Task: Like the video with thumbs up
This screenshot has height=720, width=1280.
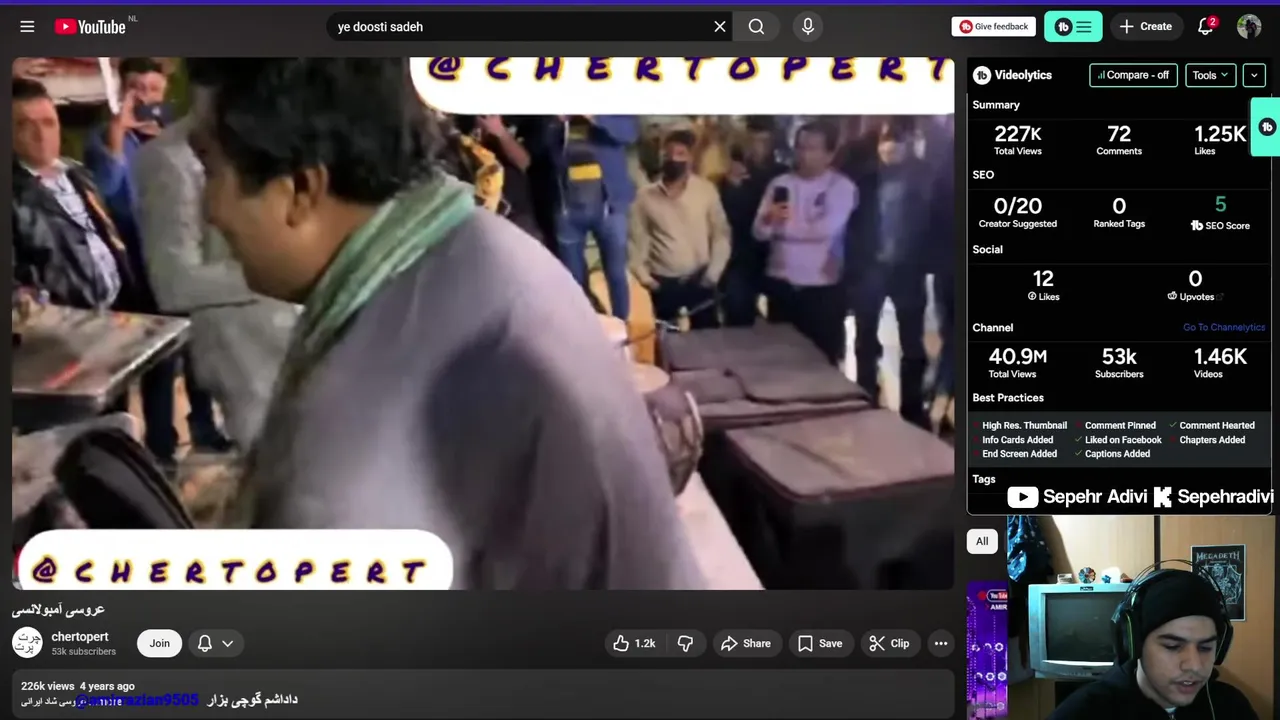Action: click(634, 643)
